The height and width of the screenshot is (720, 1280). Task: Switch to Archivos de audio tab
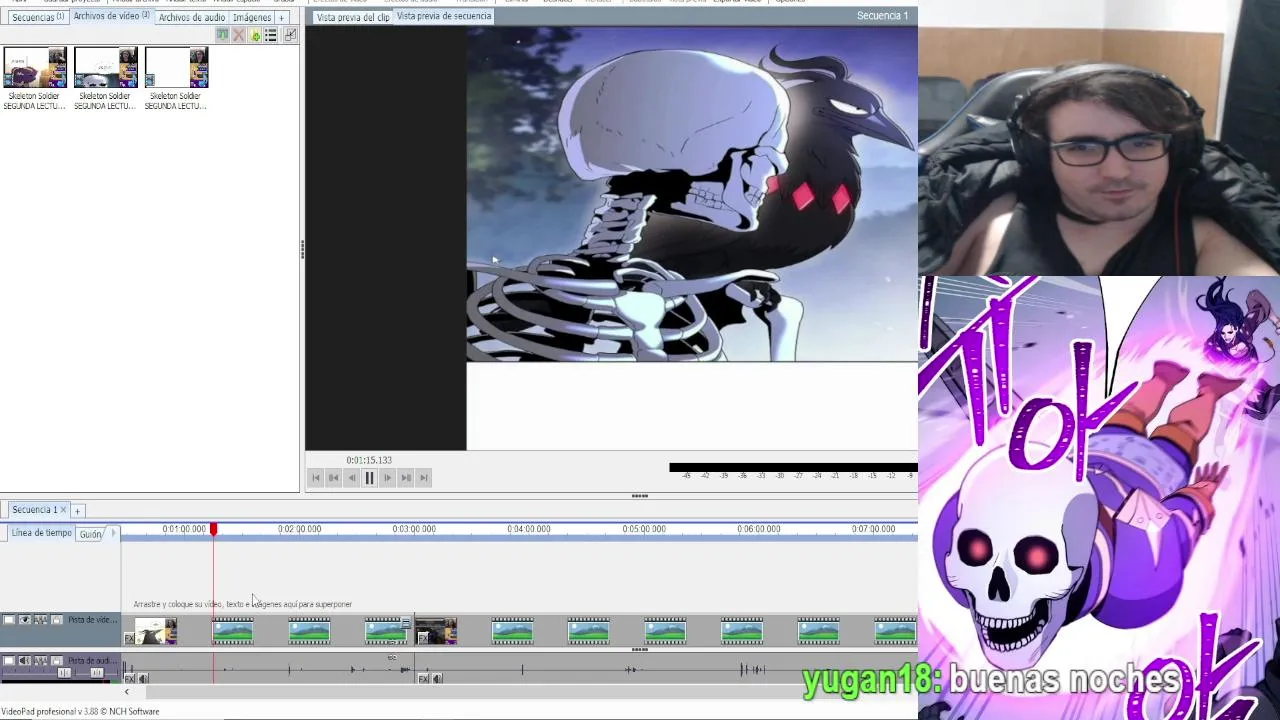click(x=191, y=17)
